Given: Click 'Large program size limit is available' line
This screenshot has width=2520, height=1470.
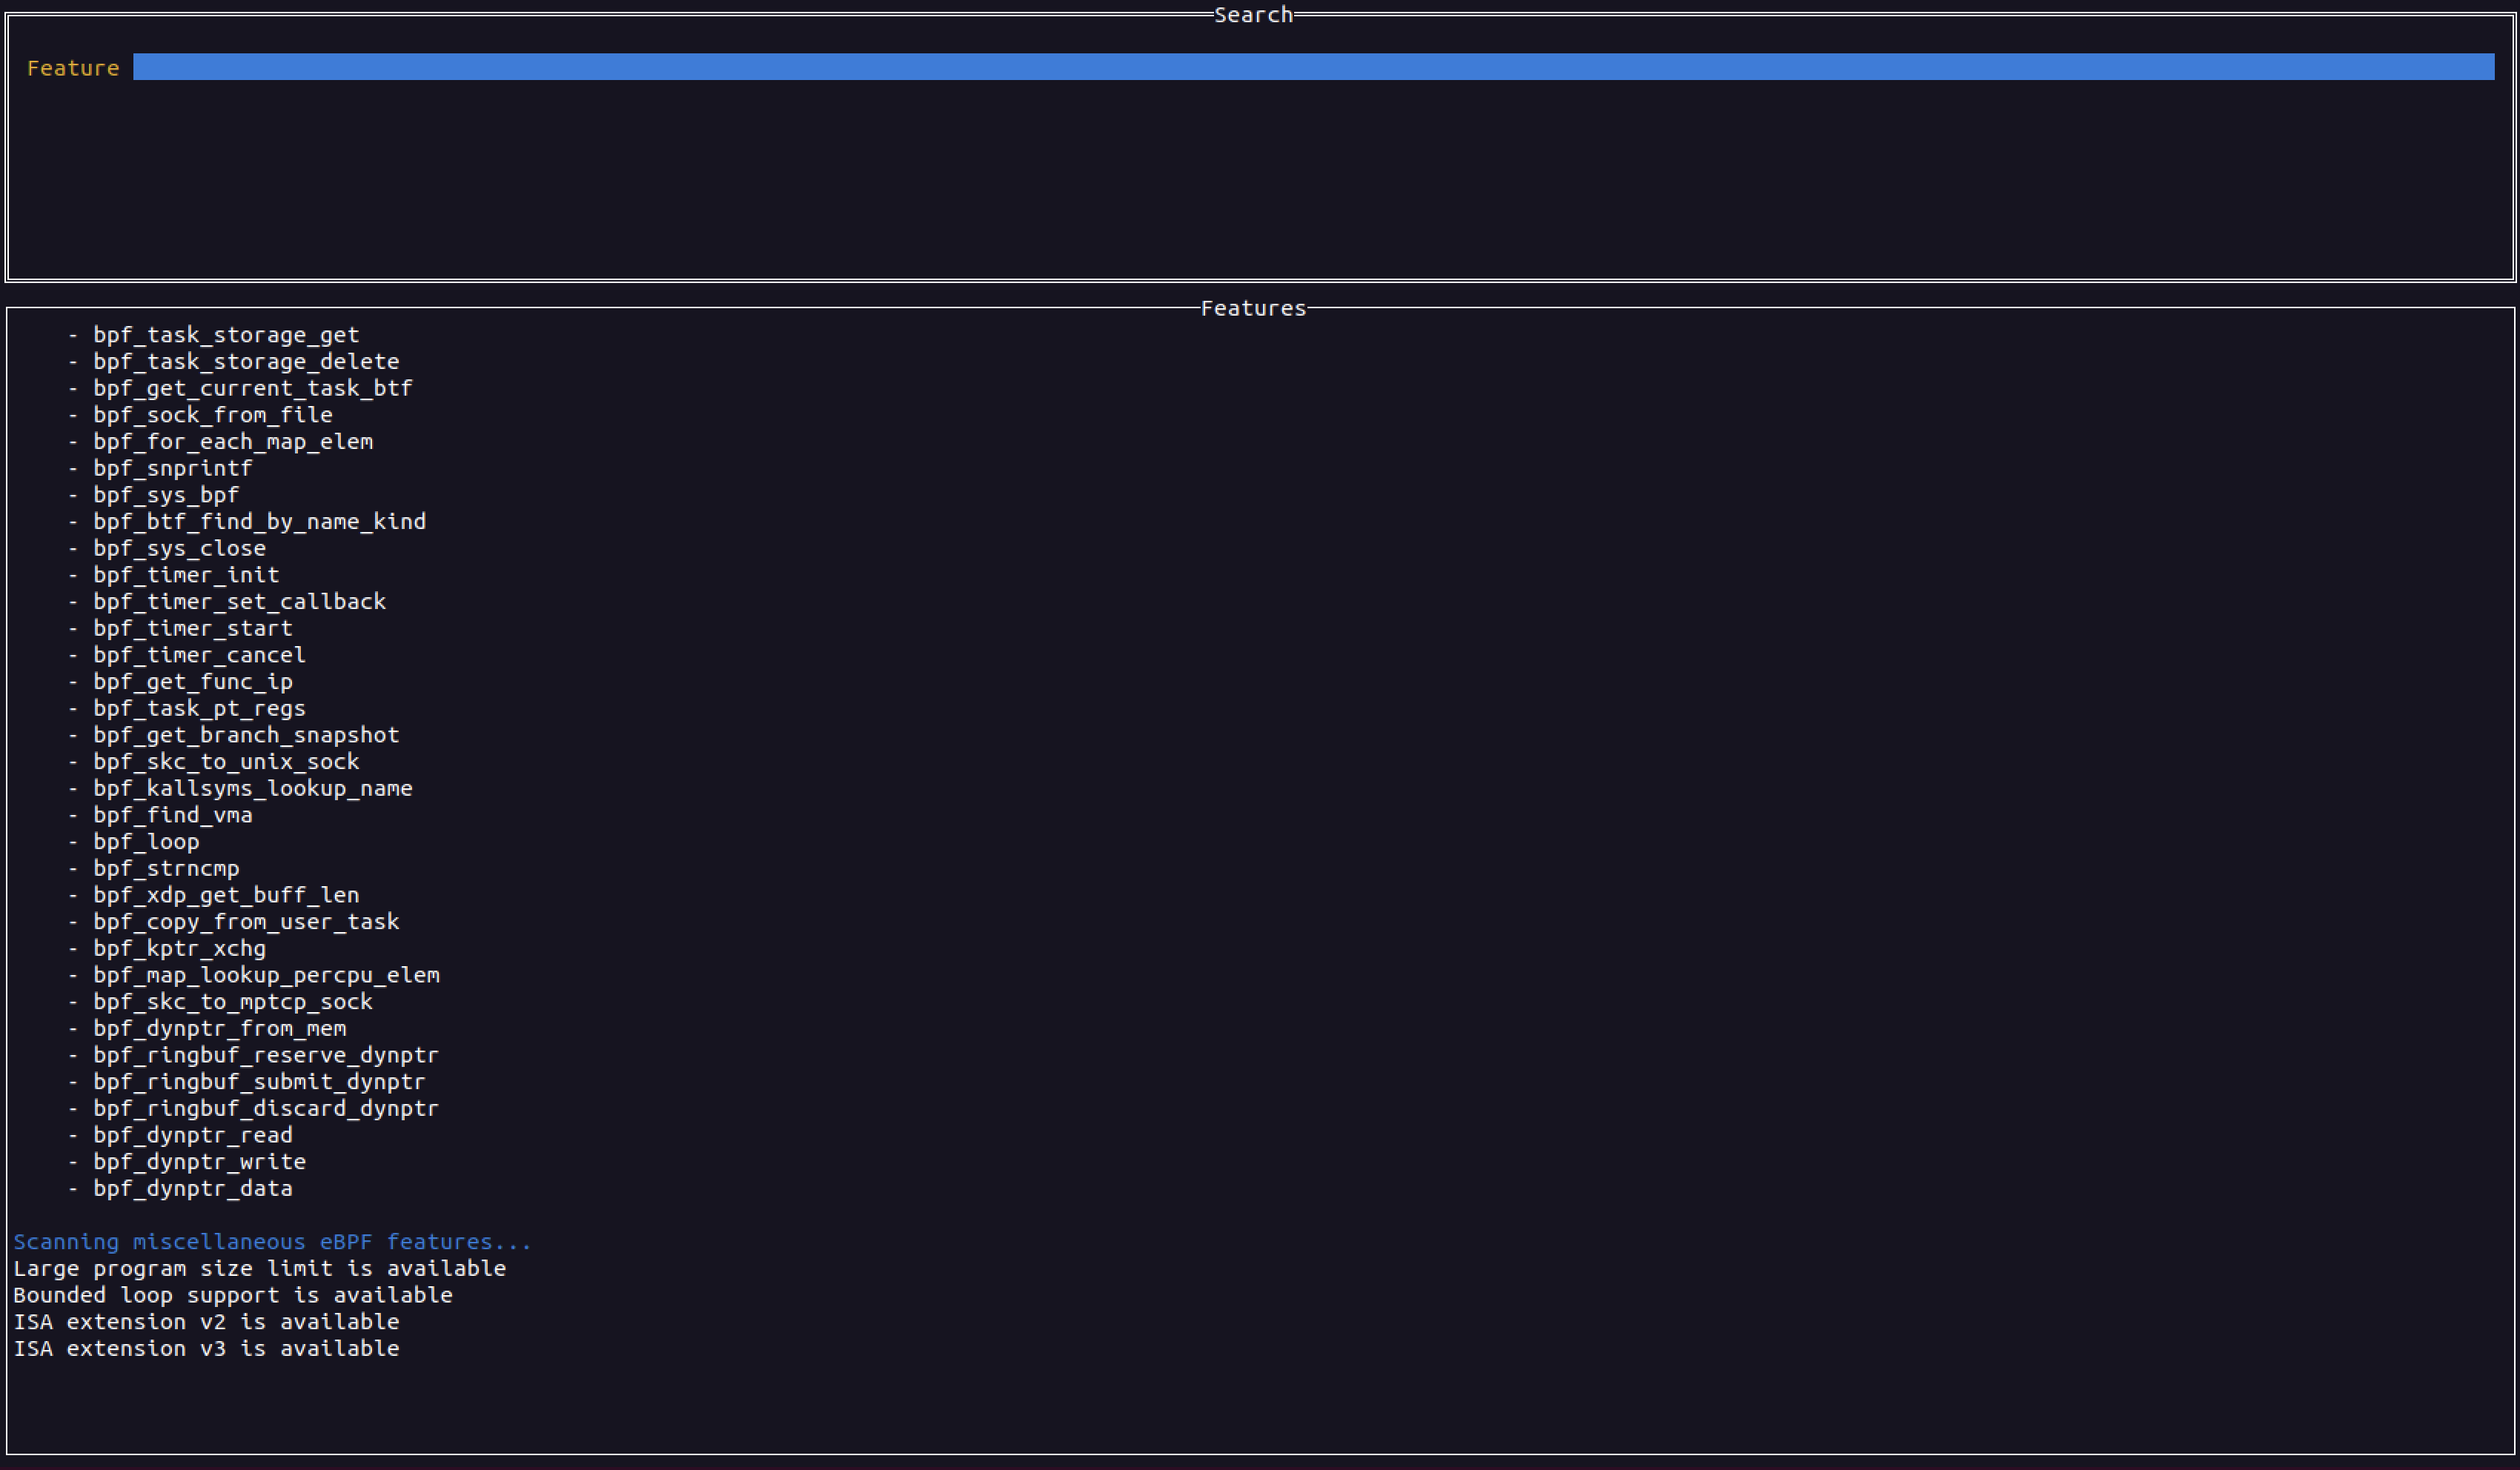Looking at the screenshot, I should pyautogui.click(x=260, y=1268).
